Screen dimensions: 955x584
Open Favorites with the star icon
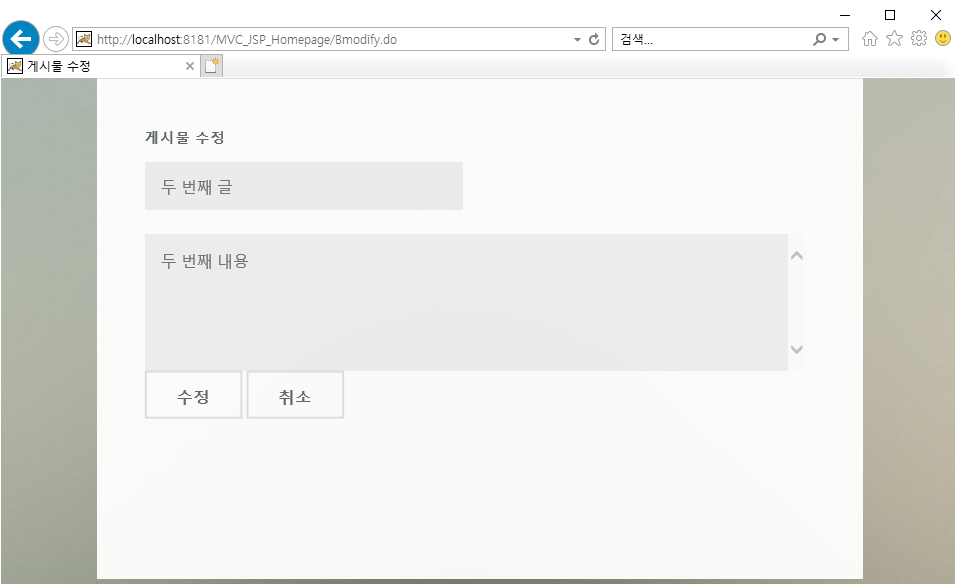pyautogui.click(x=893, y=38)
